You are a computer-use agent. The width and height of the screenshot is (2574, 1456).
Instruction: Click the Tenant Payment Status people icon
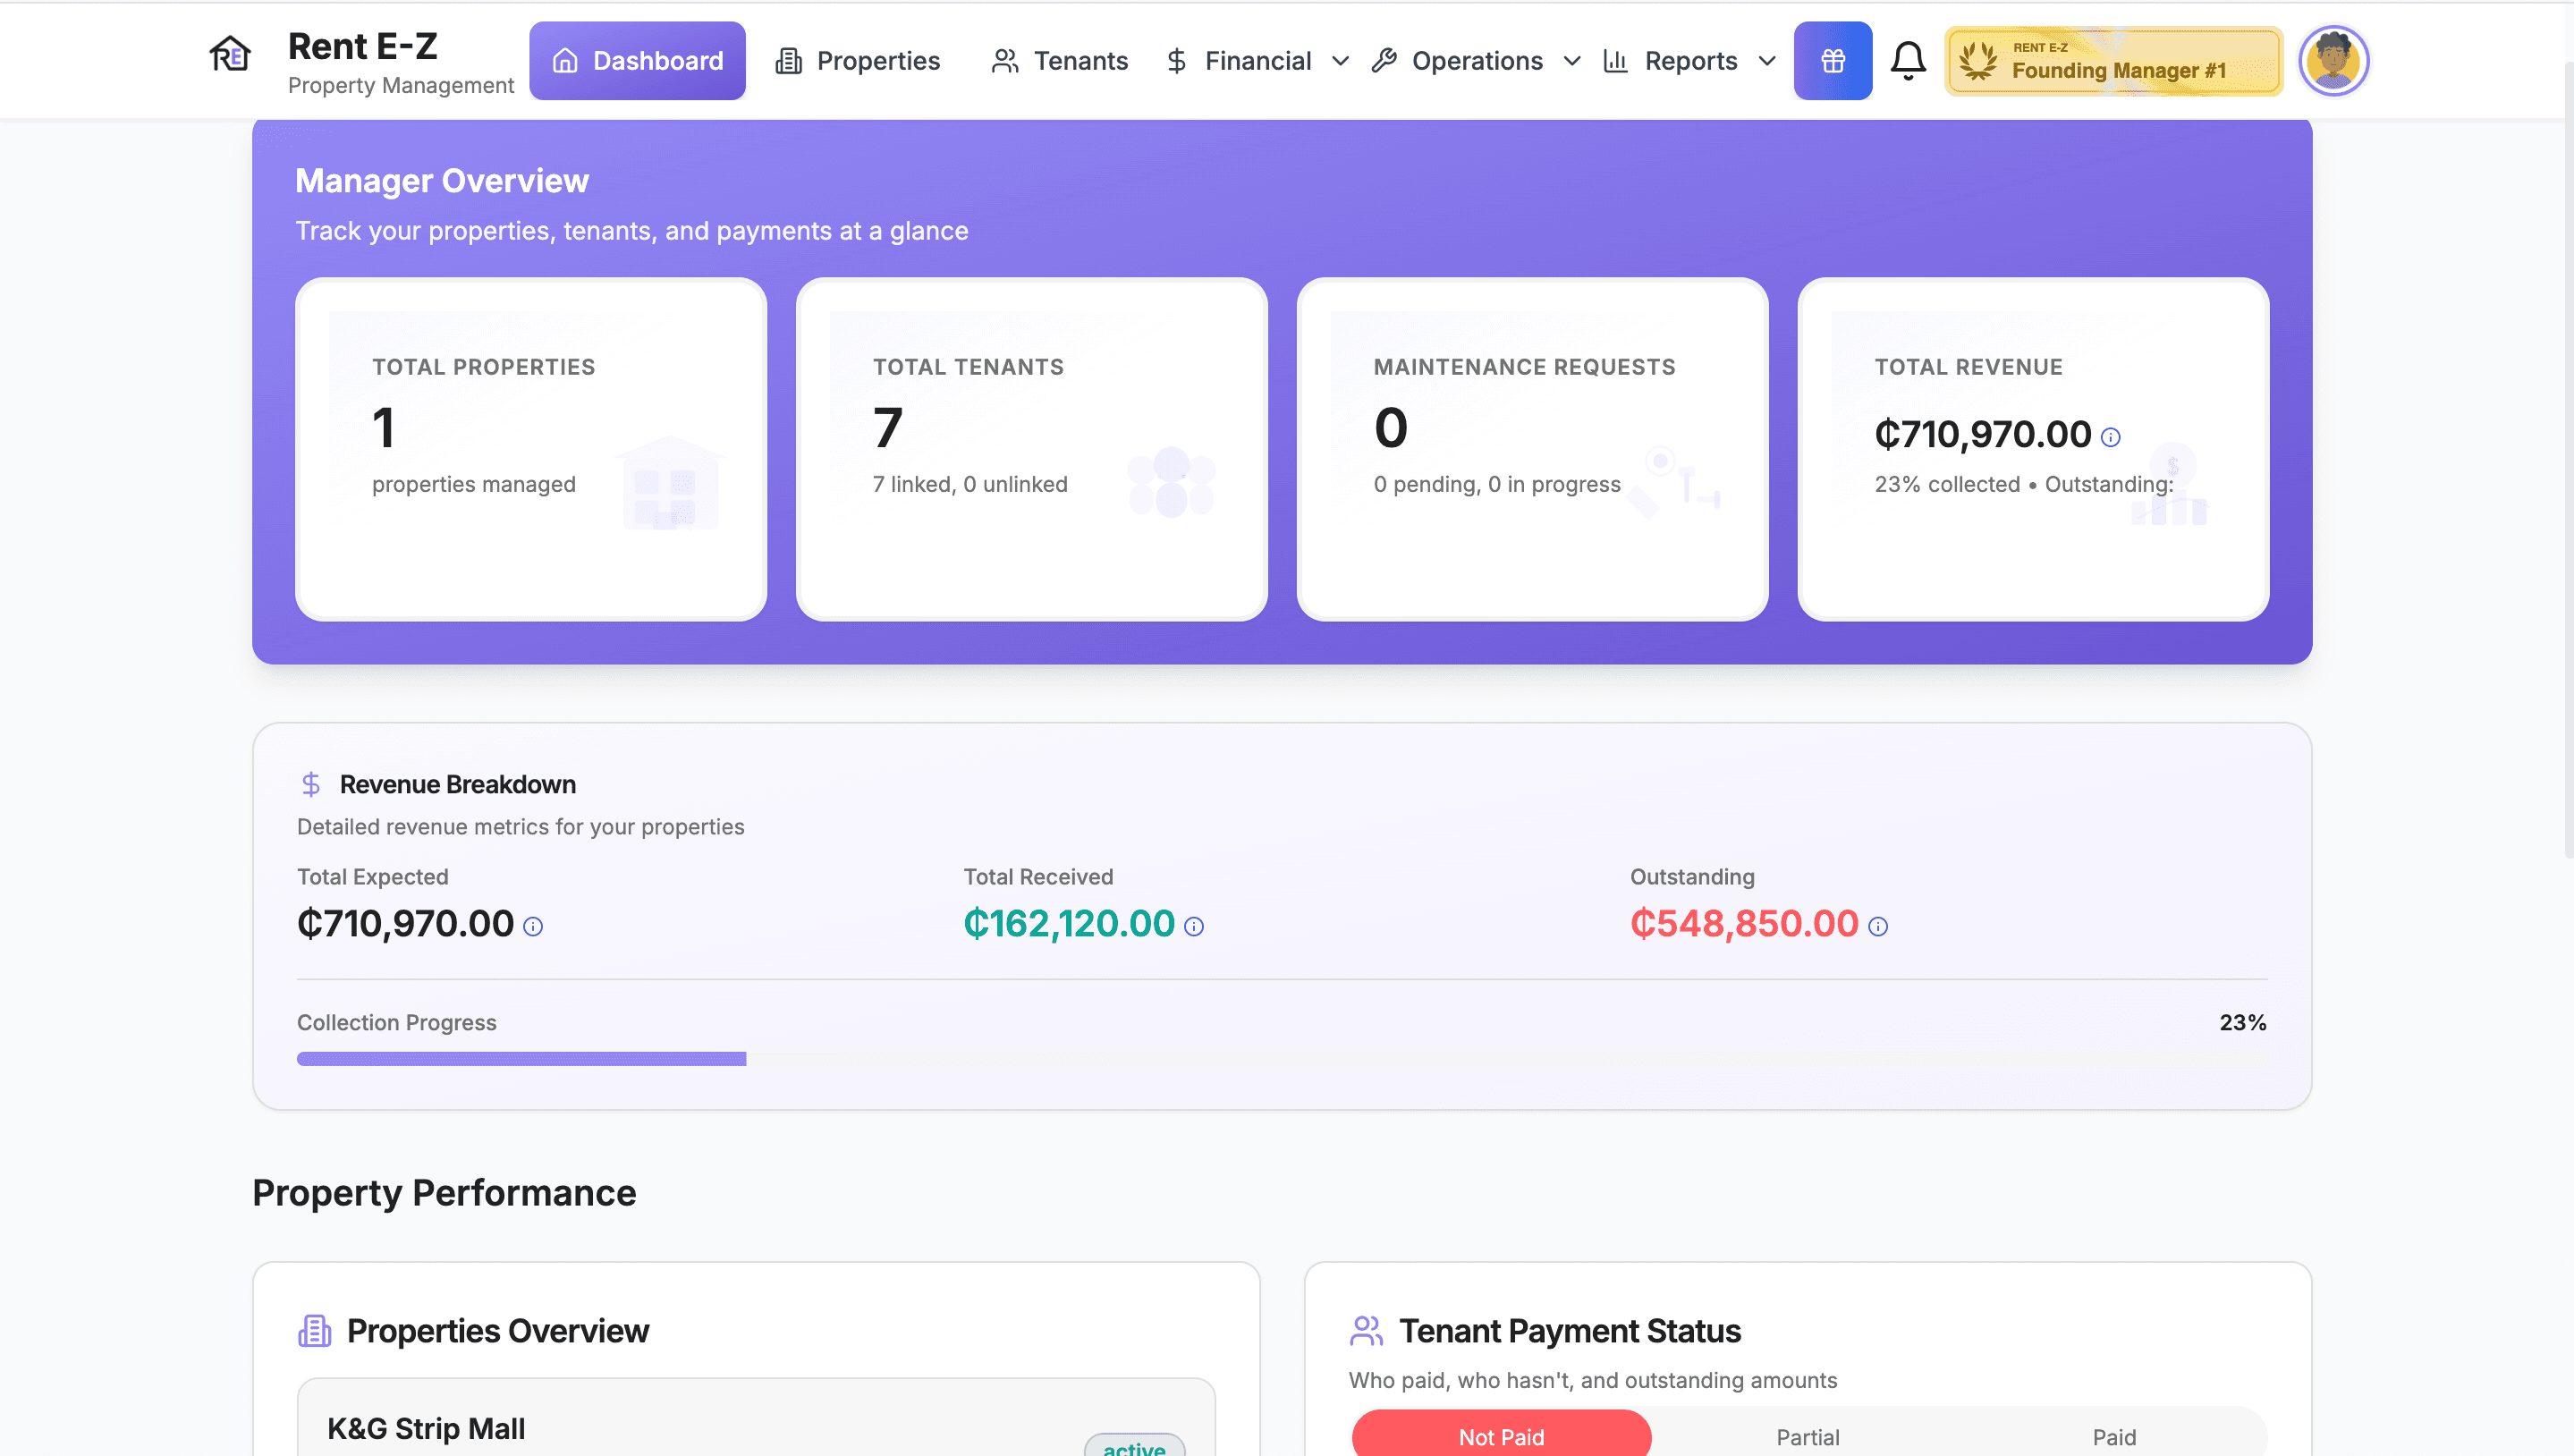point(1366,1331)
